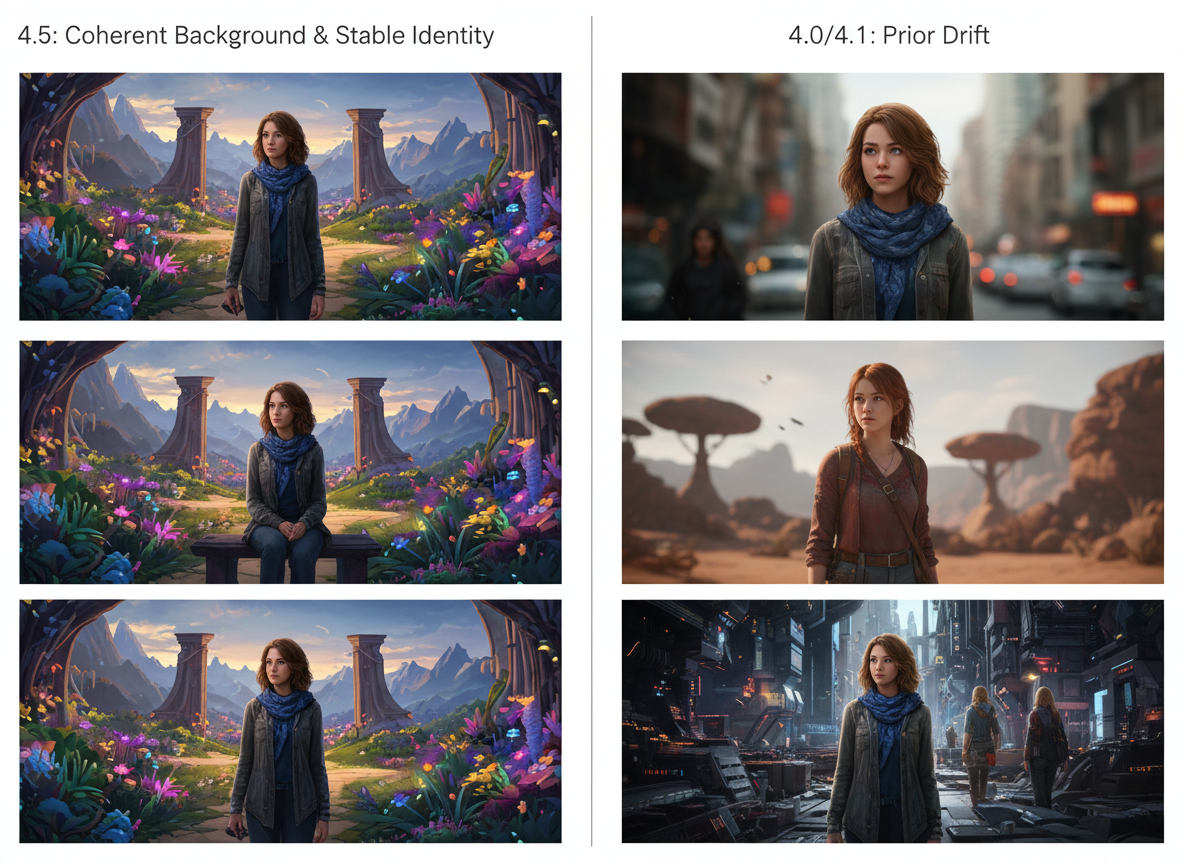Open the bottom-left garden image with woman looking aside
This screenshot has height=864, width=1184.
[x=290, y=721]
